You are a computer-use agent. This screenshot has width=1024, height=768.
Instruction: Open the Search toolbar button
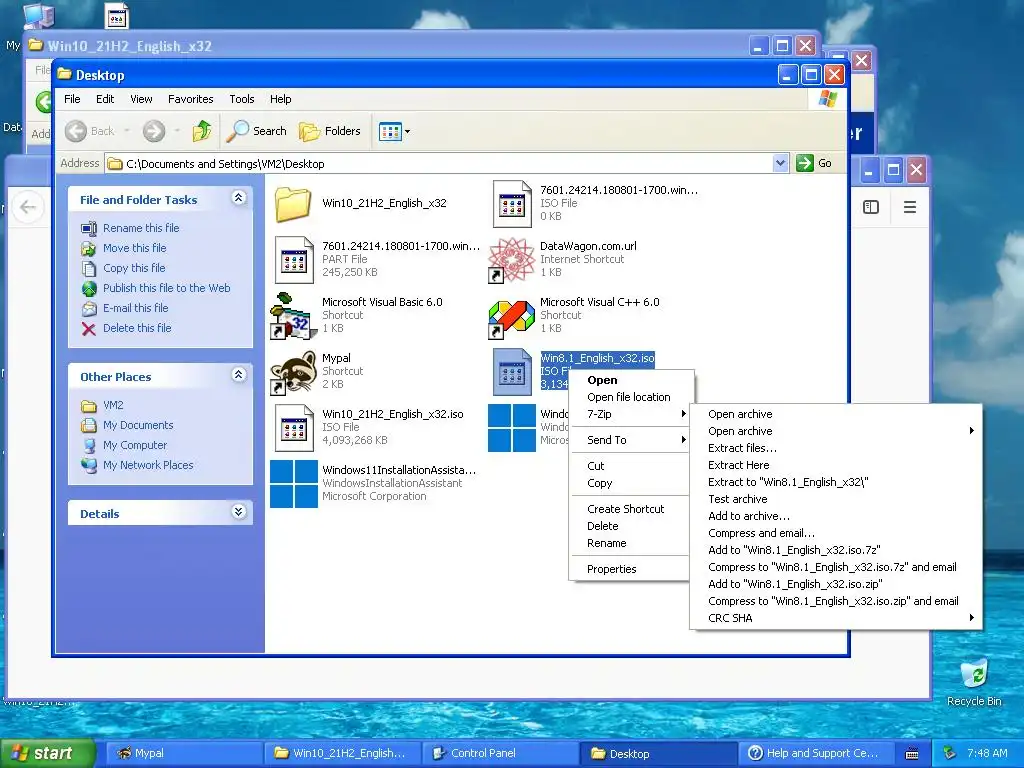pos(257,131)
